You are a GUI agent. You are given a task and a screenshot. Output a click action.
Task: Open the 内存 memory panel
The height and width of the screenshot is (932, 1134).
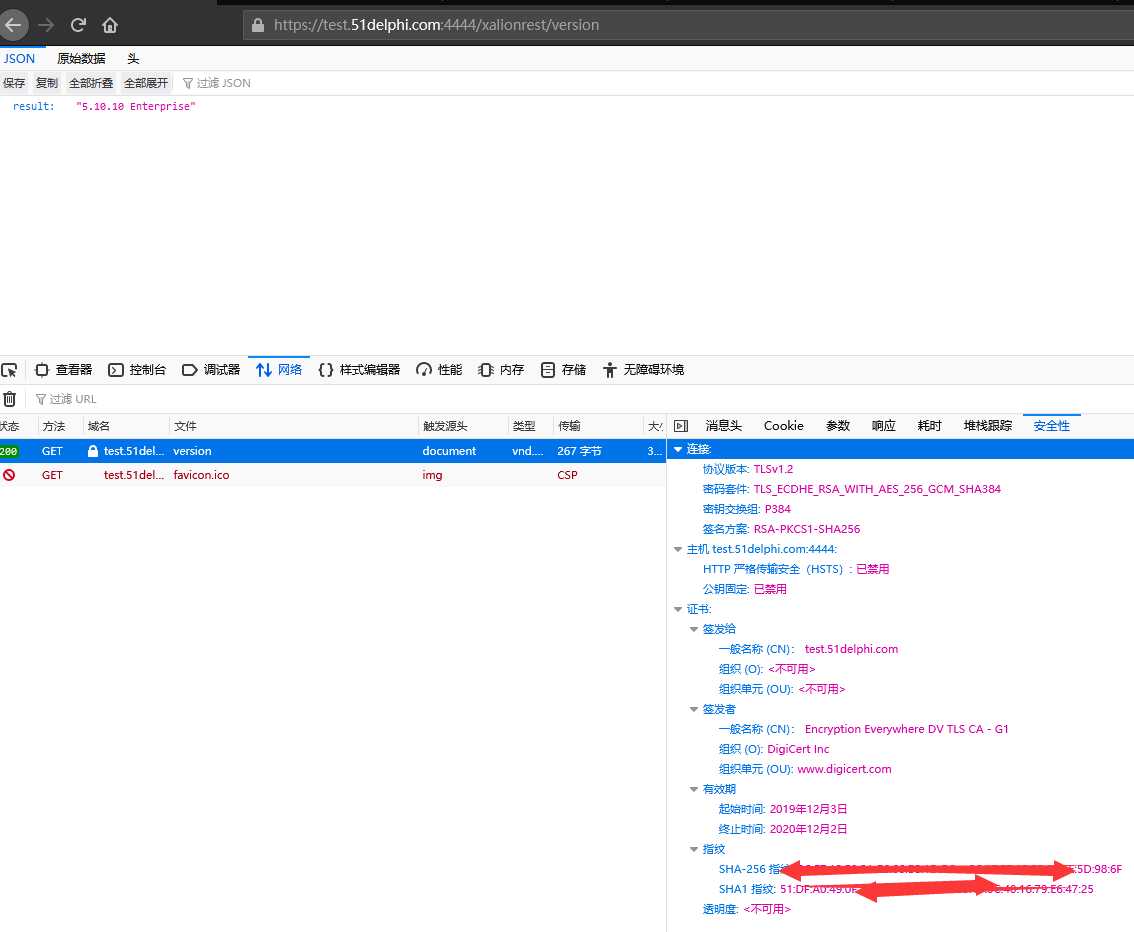[501, 370]
